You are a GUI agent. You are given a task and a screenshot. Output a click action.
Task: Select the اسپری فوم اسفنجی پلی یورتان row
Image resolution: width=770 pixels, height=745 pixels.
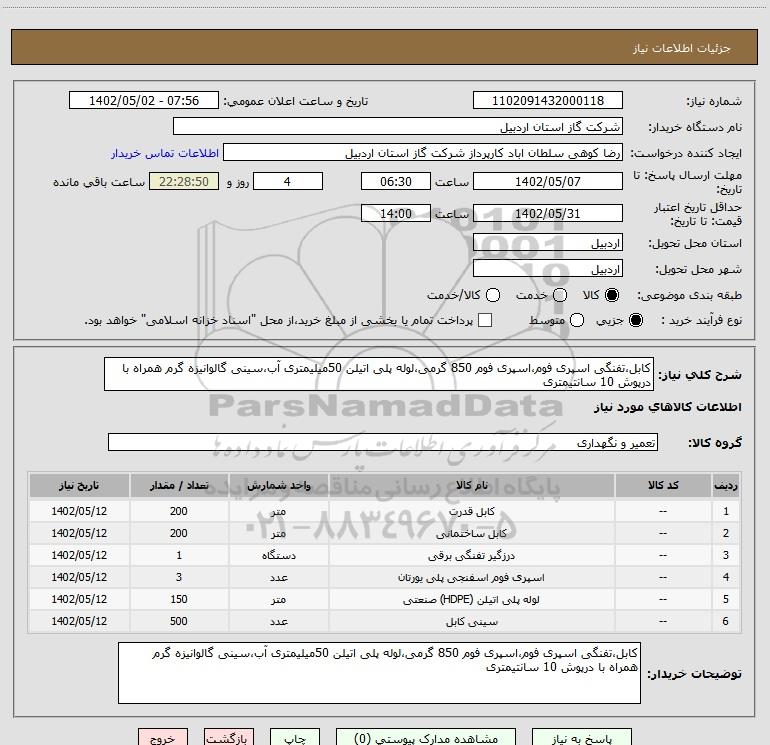(385, 578)
